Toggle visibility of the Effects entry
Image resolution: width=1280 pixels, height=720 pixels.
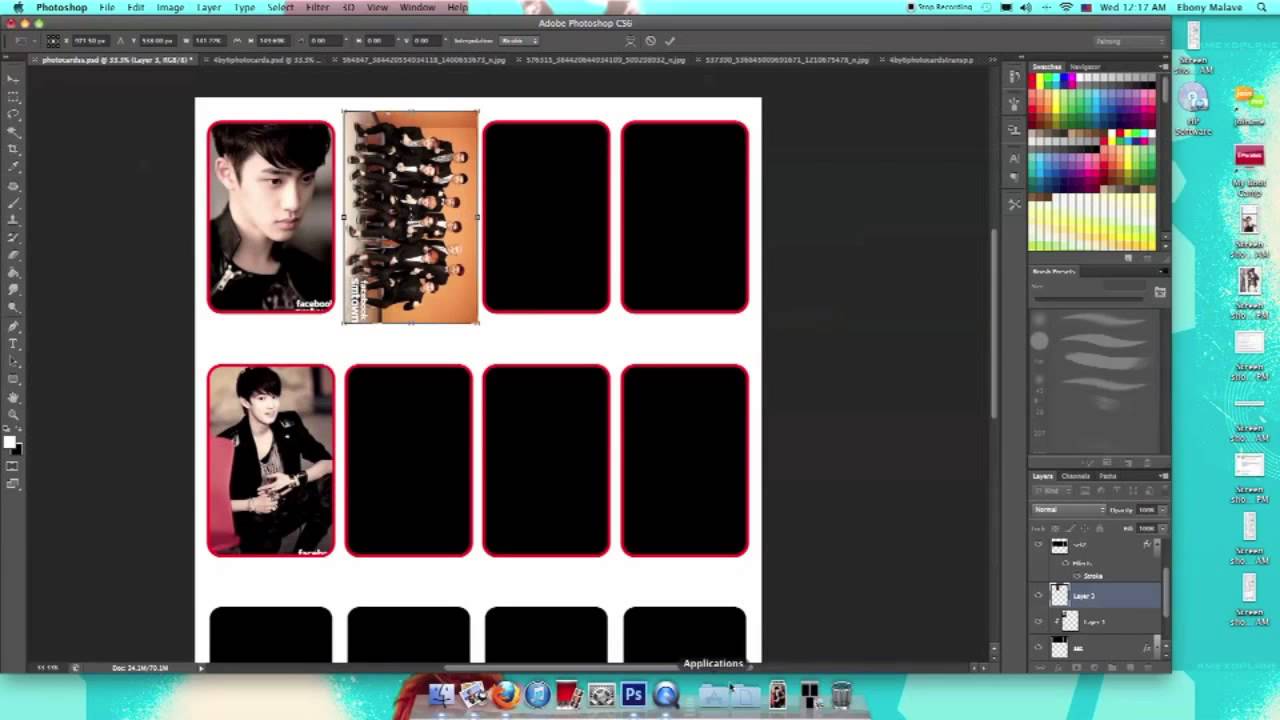coord(1065,563)
